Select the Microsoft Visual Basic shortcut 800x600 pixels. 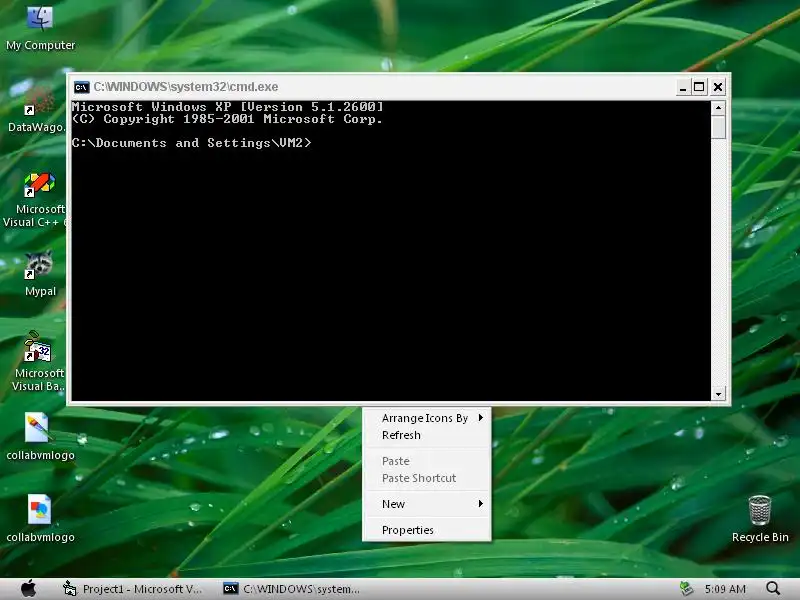pyautogui.click(x=39, y=361)
